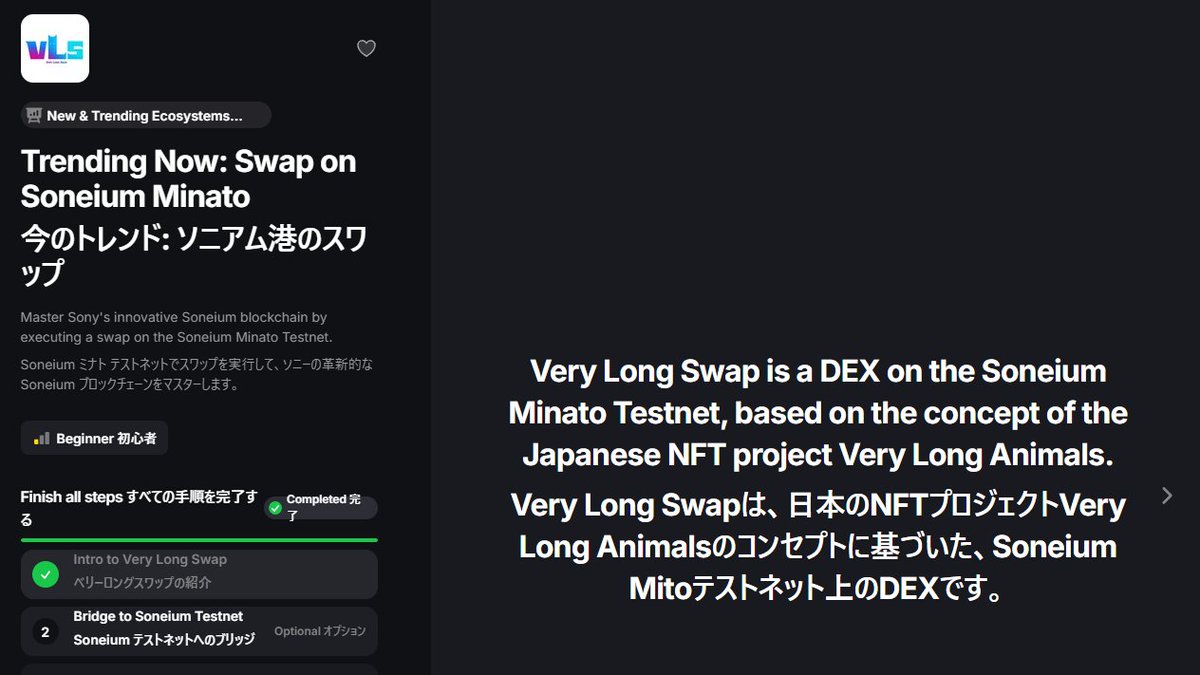Click the Completed status badge
Viewport: 1200px width, 675px height.
321,508
